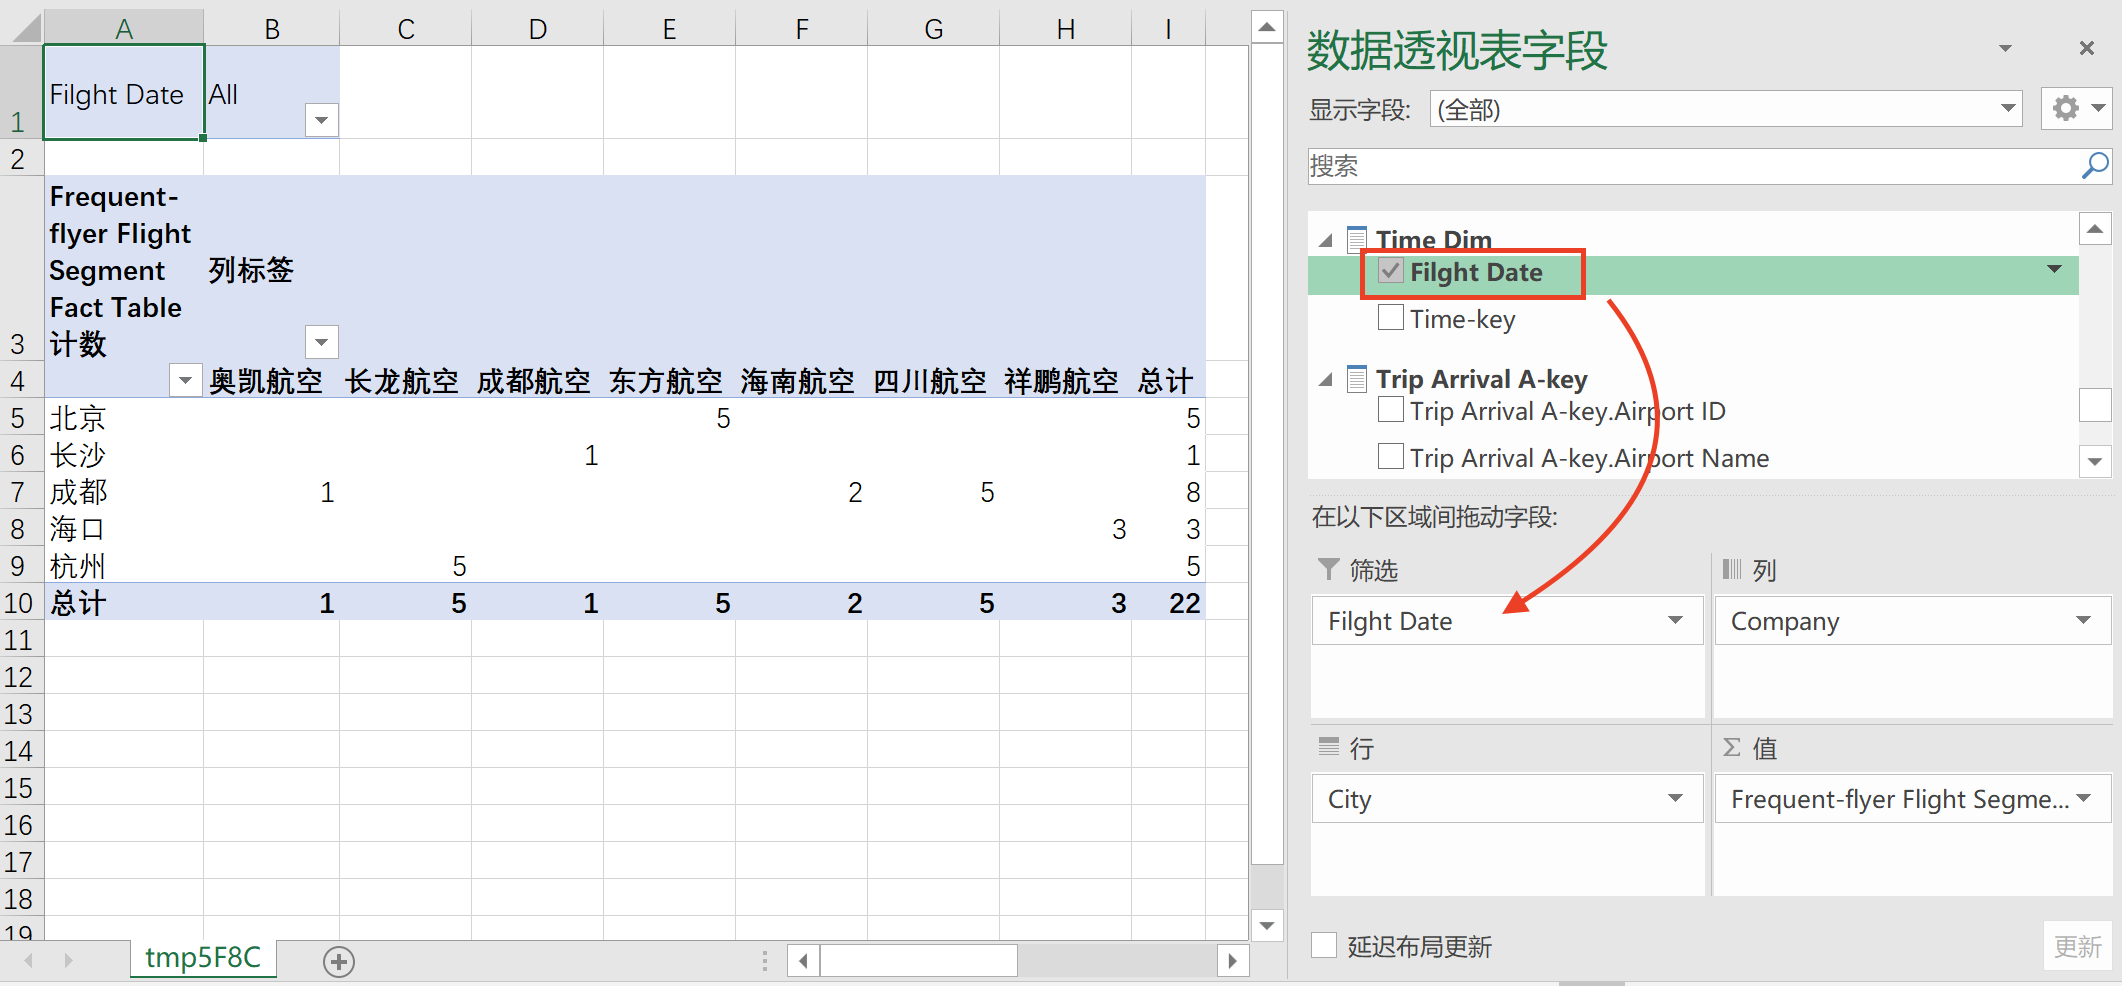This screenshot has height=986, width=2122.
Task: Click the table icon next to Time Dim
Action: 1357,239
